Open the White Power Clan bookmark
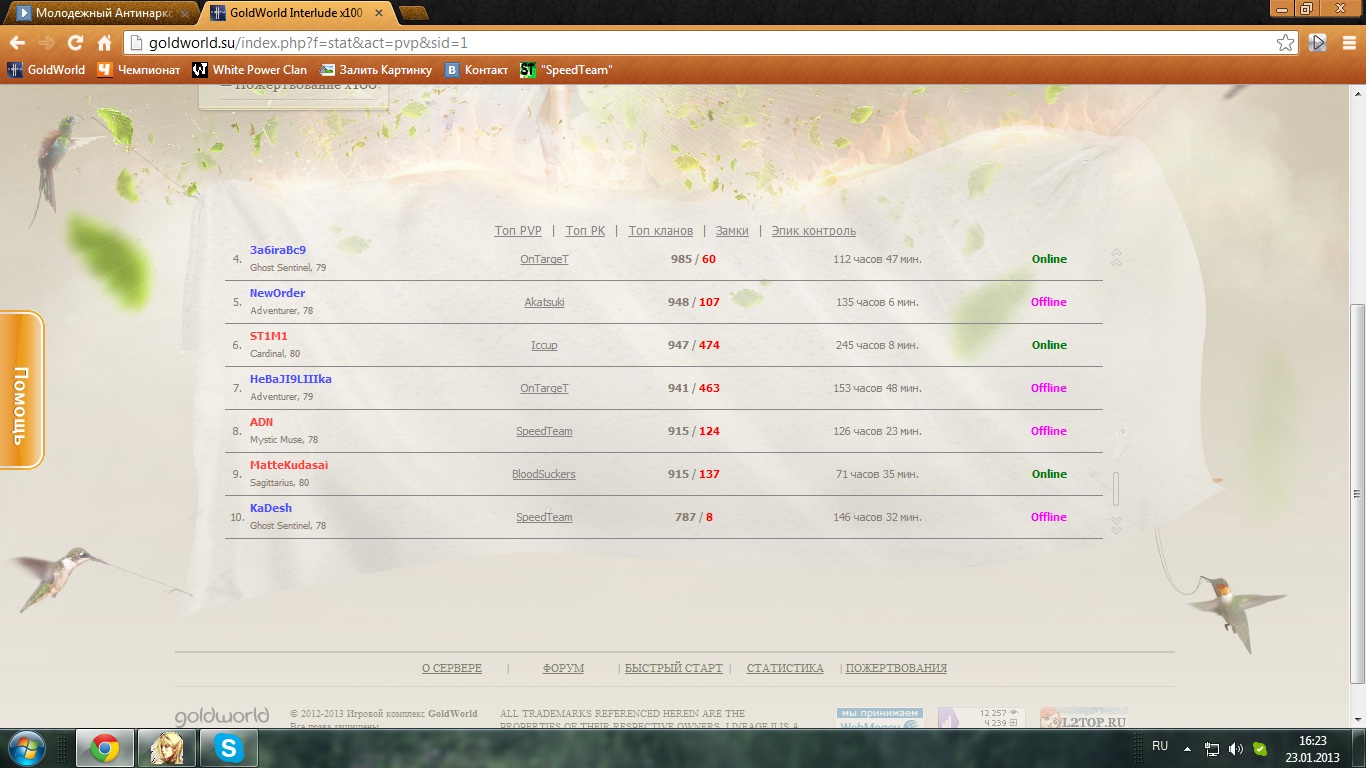This screenshot has width=1366, height=768. coord(249,70)
